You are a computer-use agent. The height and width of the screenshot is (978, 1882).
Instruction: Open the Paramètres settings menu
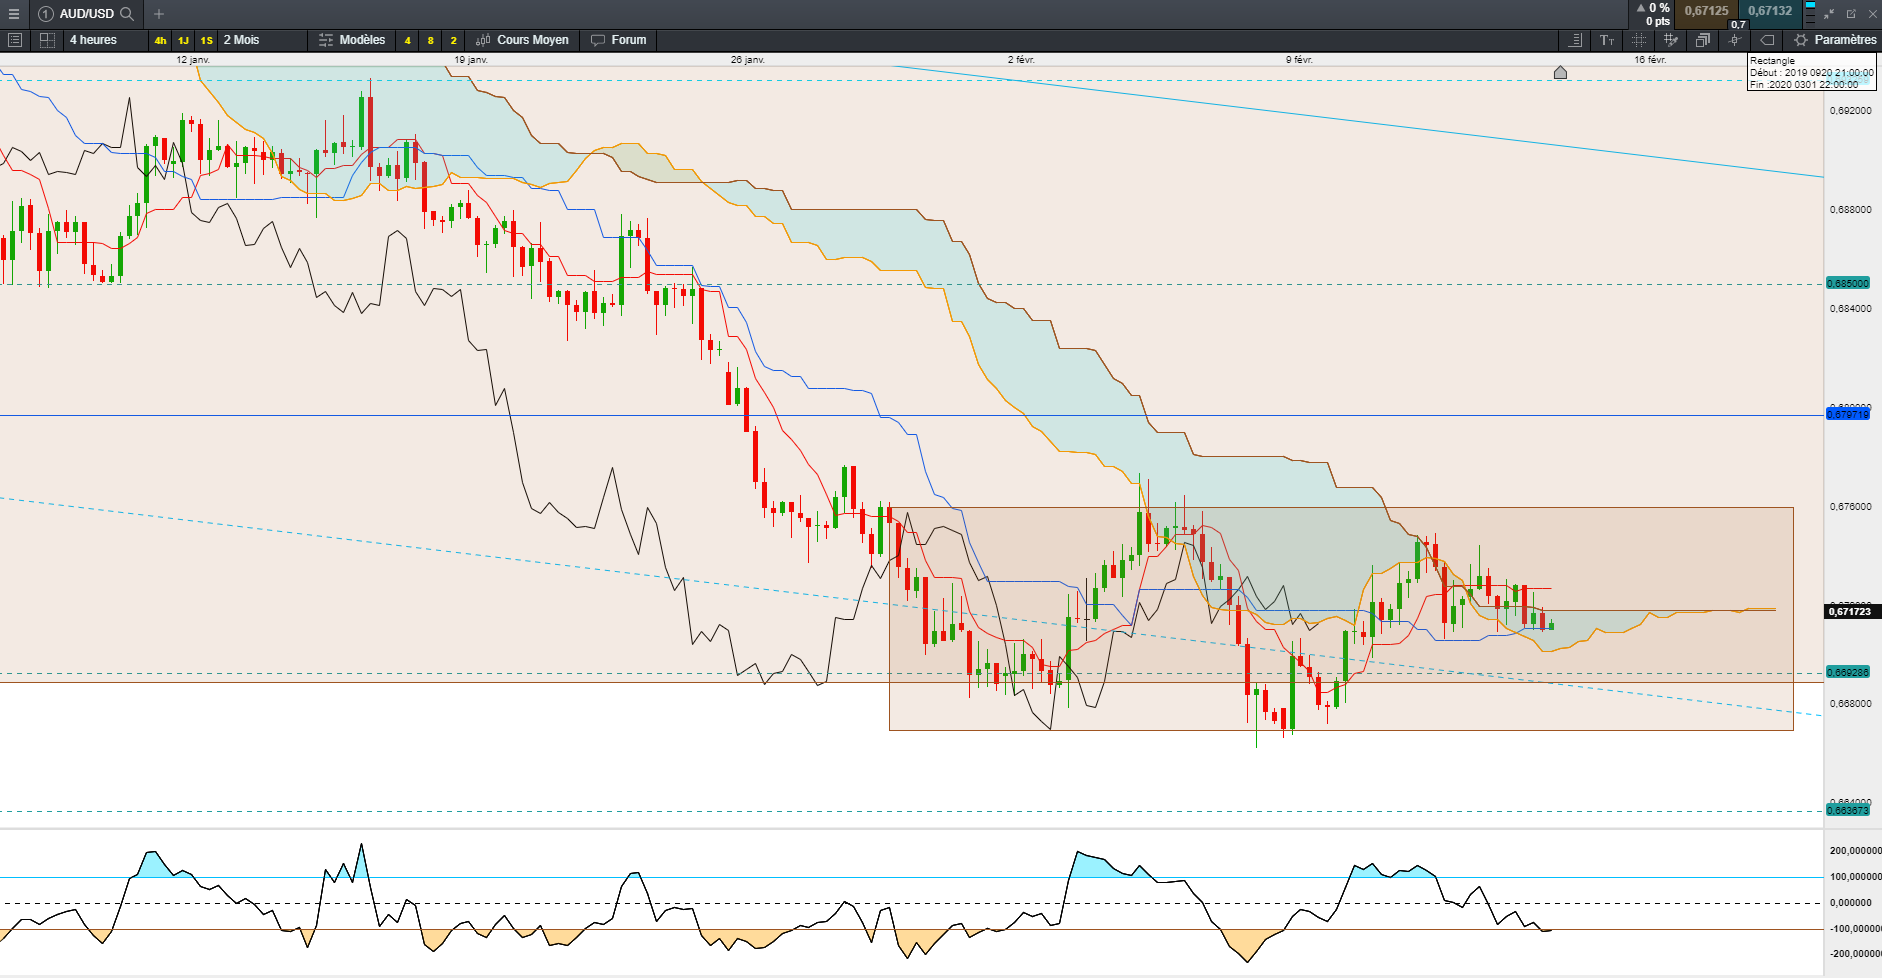[x=1835, y=40]
